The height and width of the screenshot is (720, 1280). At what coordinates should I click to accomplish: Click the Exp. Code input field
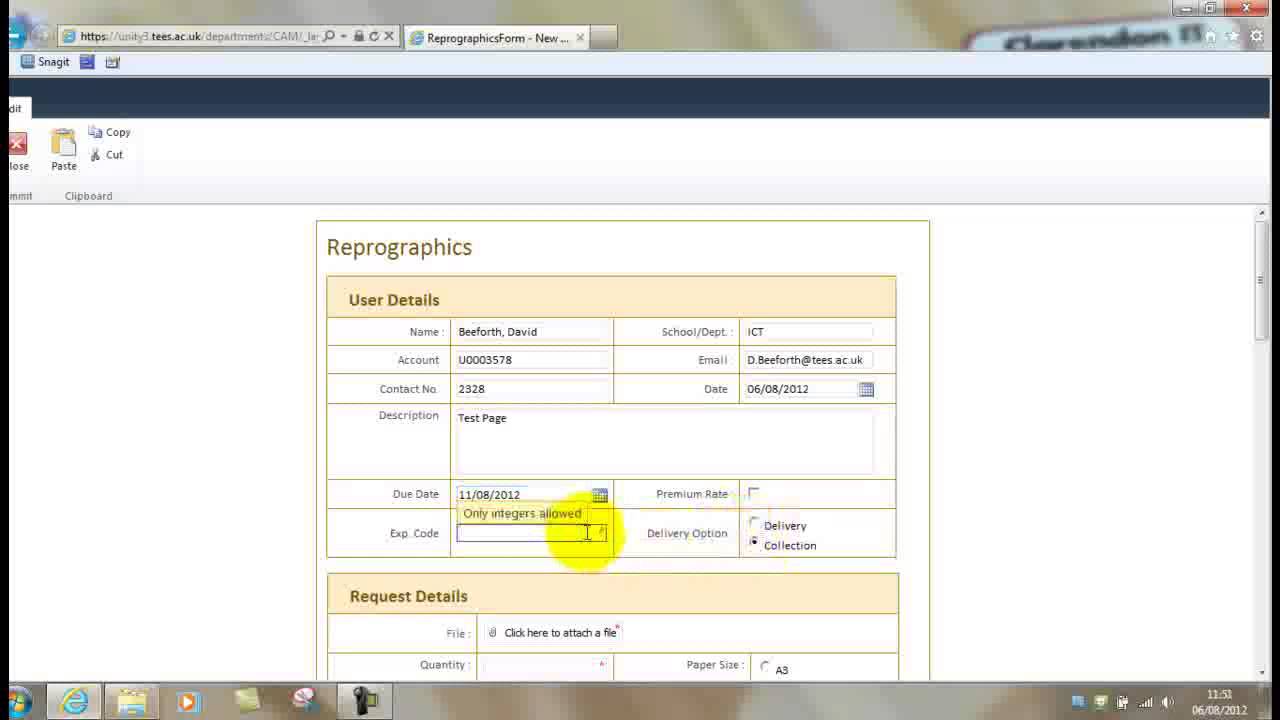point(531,533)
